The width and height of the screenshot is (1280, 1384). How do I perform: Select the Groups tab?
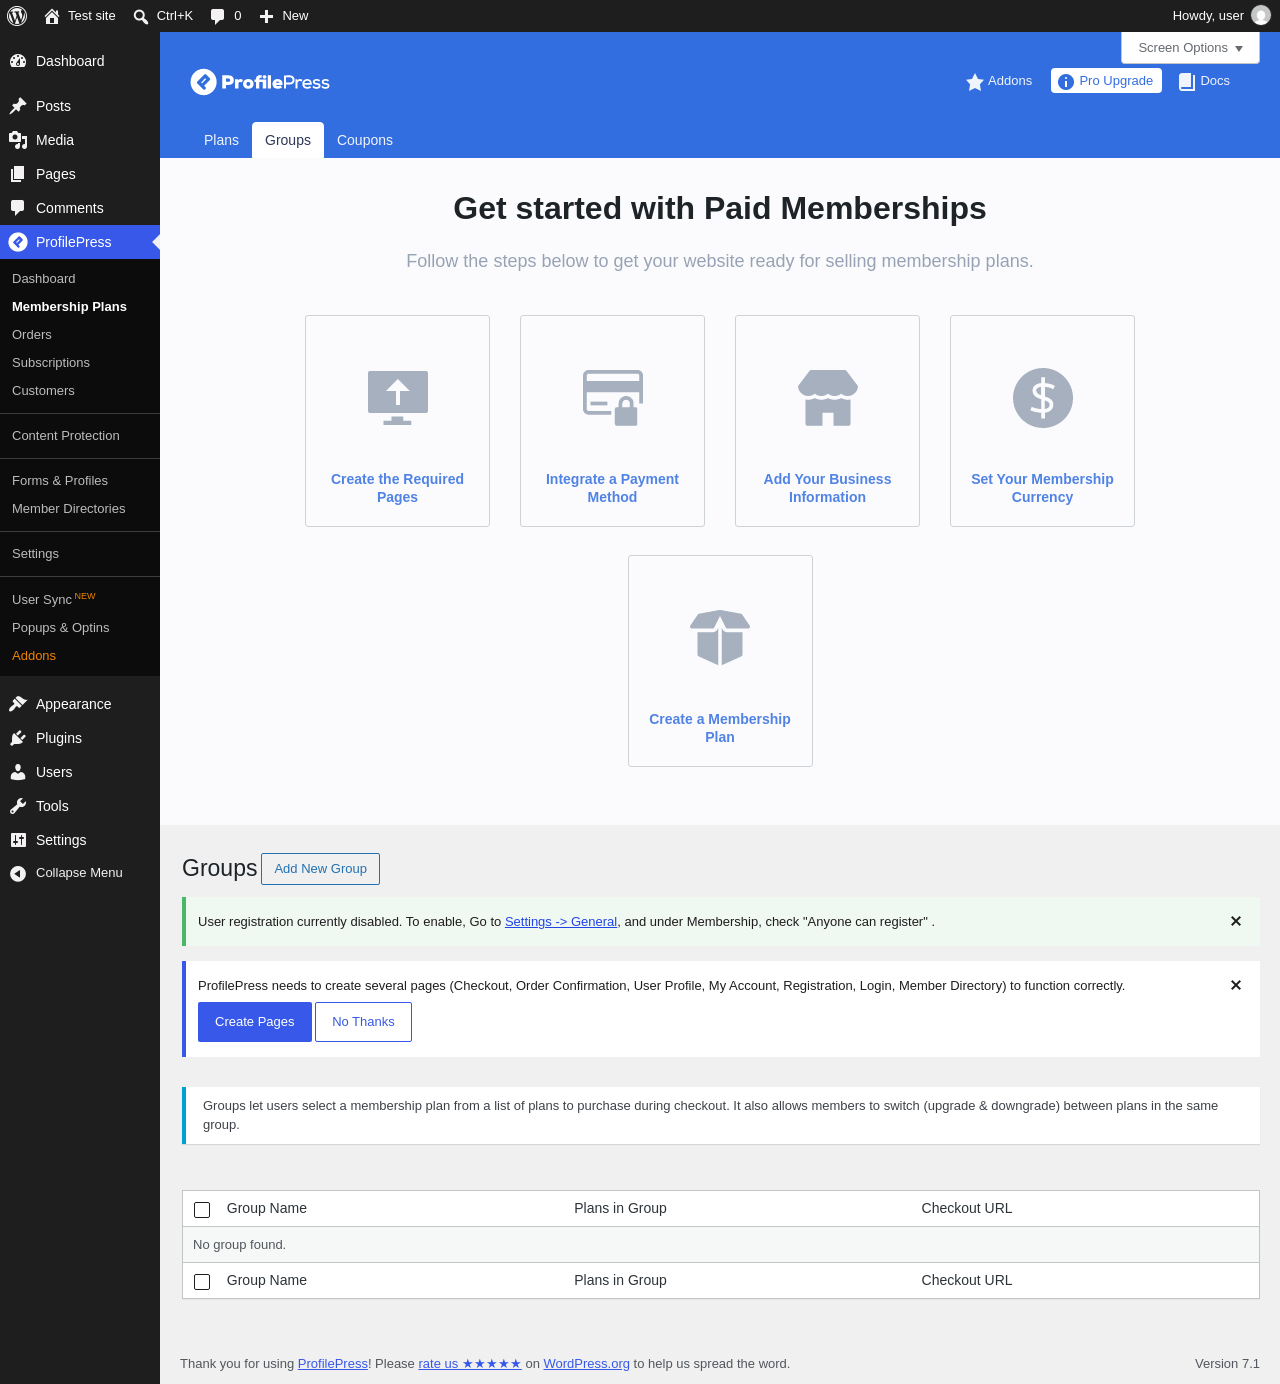tap(288, 140)
